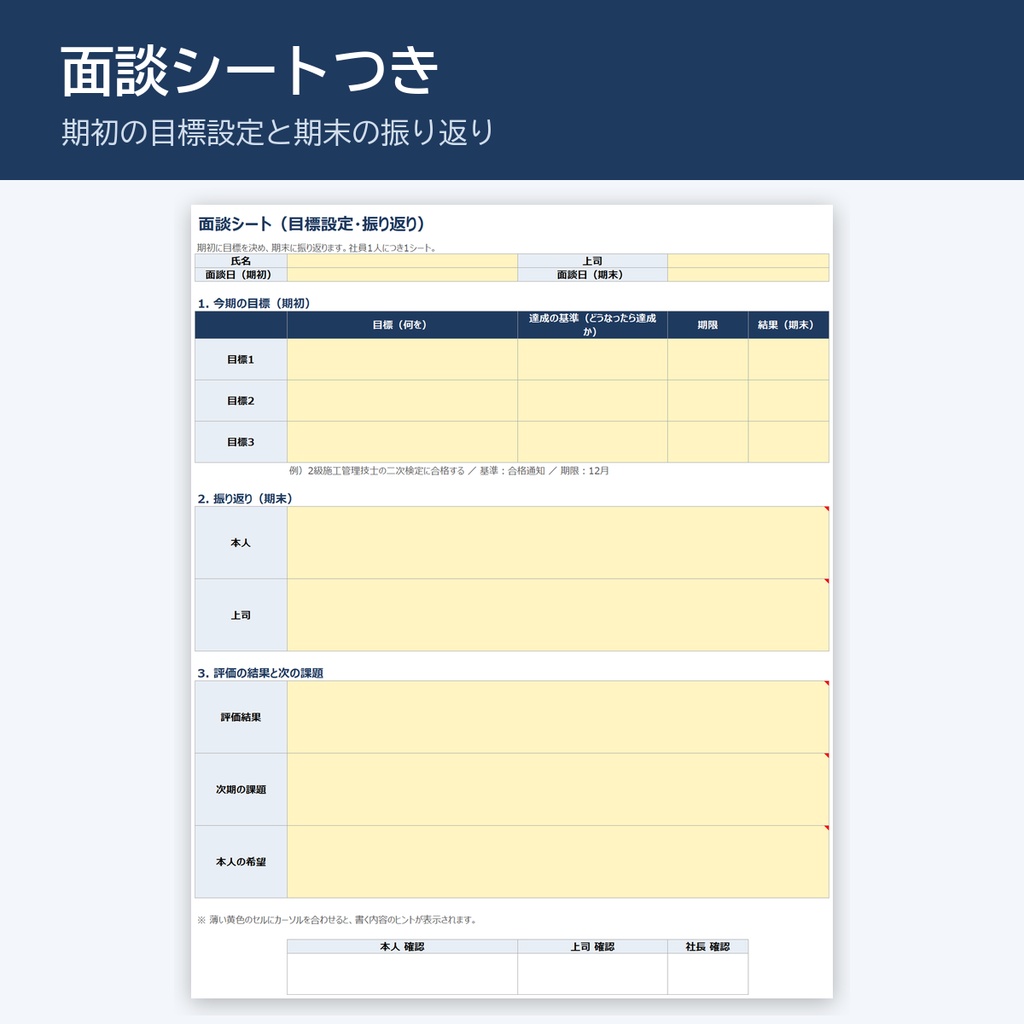The image size is (1024, 1024).
Task: Click the comment marker on 本人 cell
Action: (827, 509)
